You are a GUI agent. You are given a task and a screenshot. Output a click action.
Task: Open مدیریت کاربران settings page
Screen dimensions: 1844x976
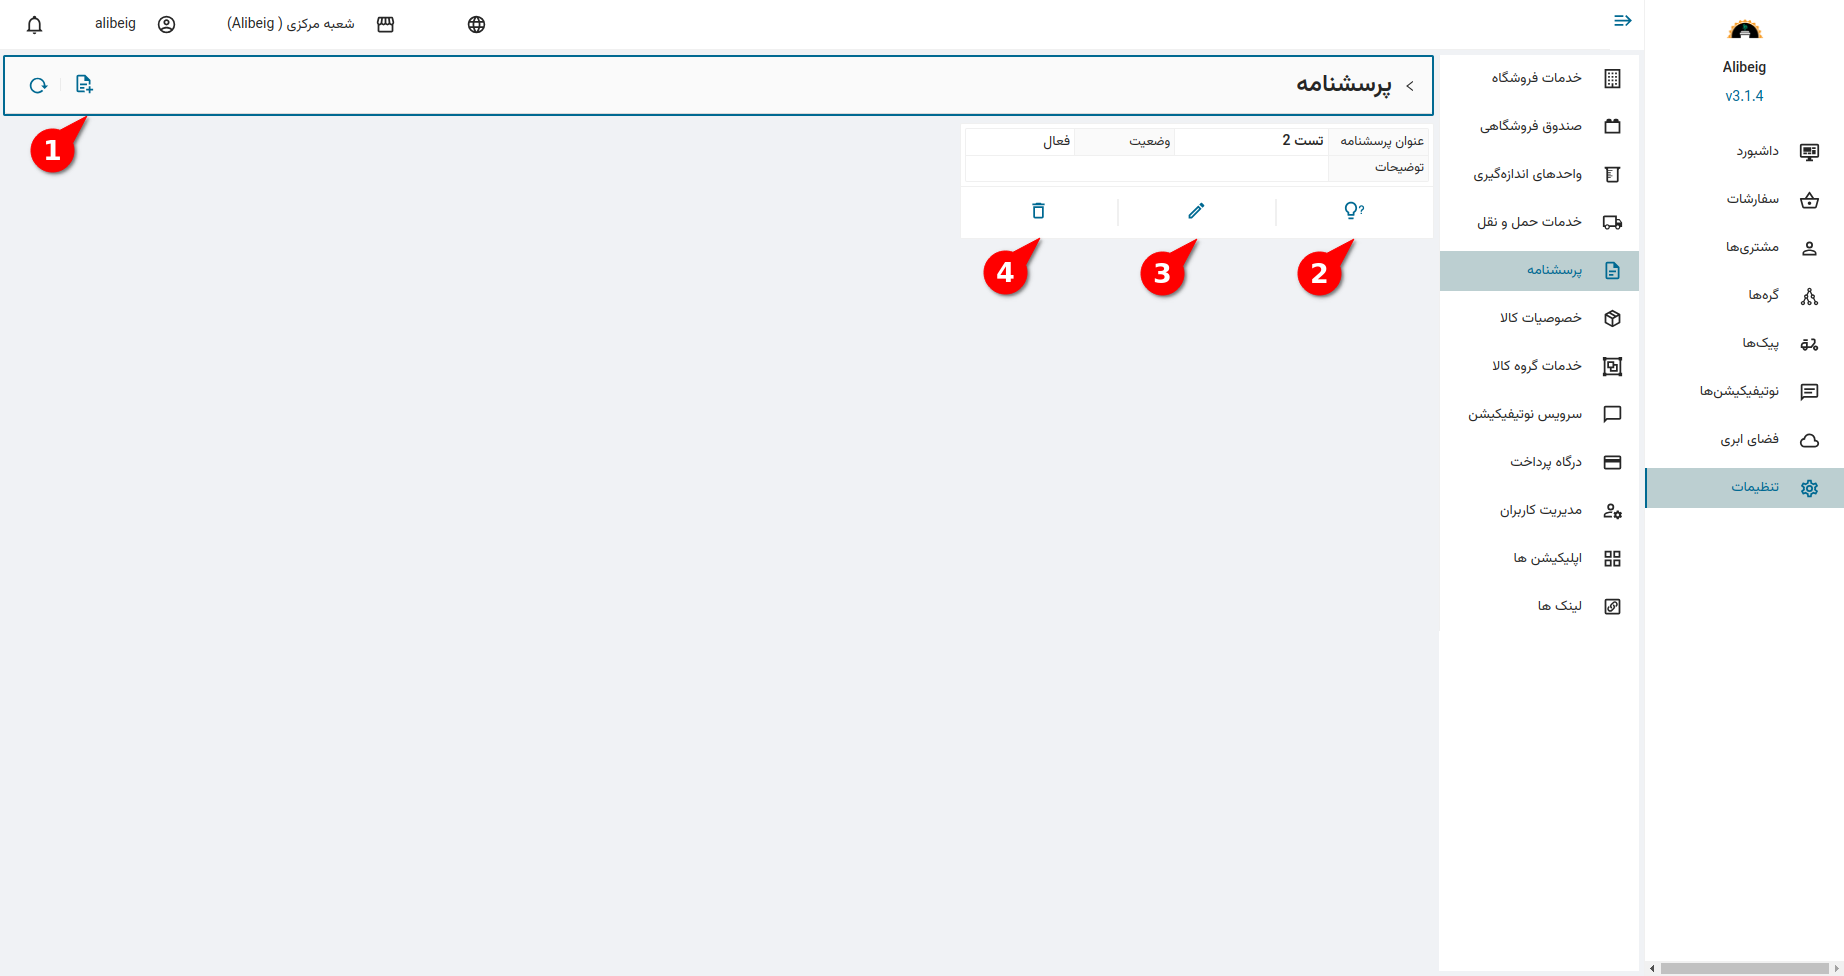[1540, 510]
